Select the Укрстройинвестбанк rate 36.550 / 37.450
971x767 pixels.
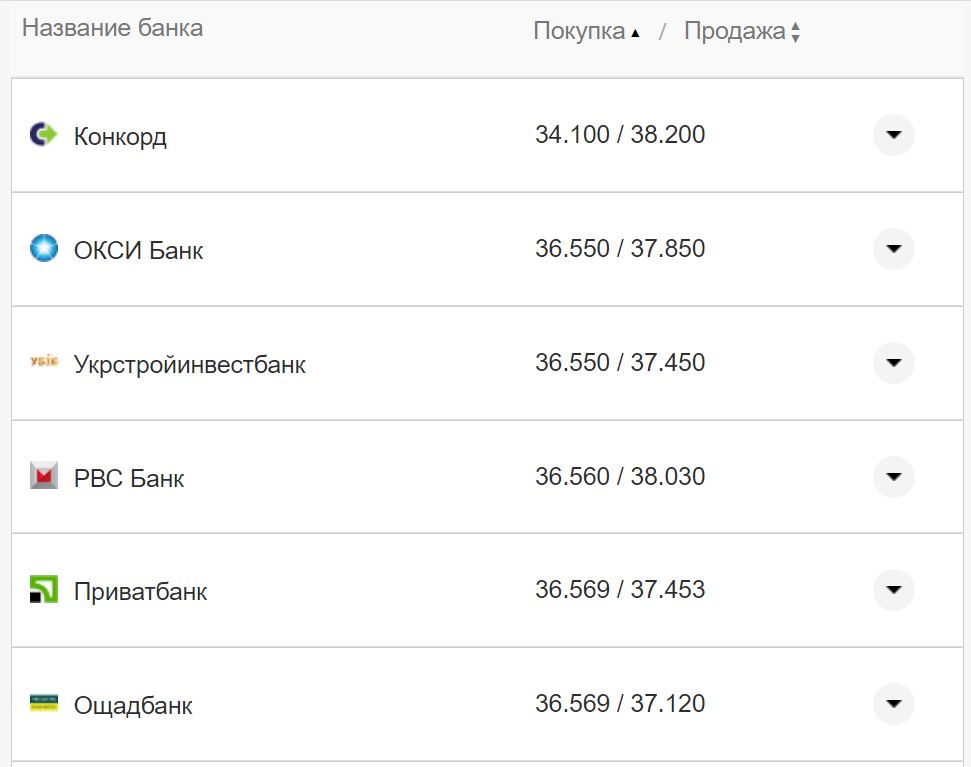620,362
